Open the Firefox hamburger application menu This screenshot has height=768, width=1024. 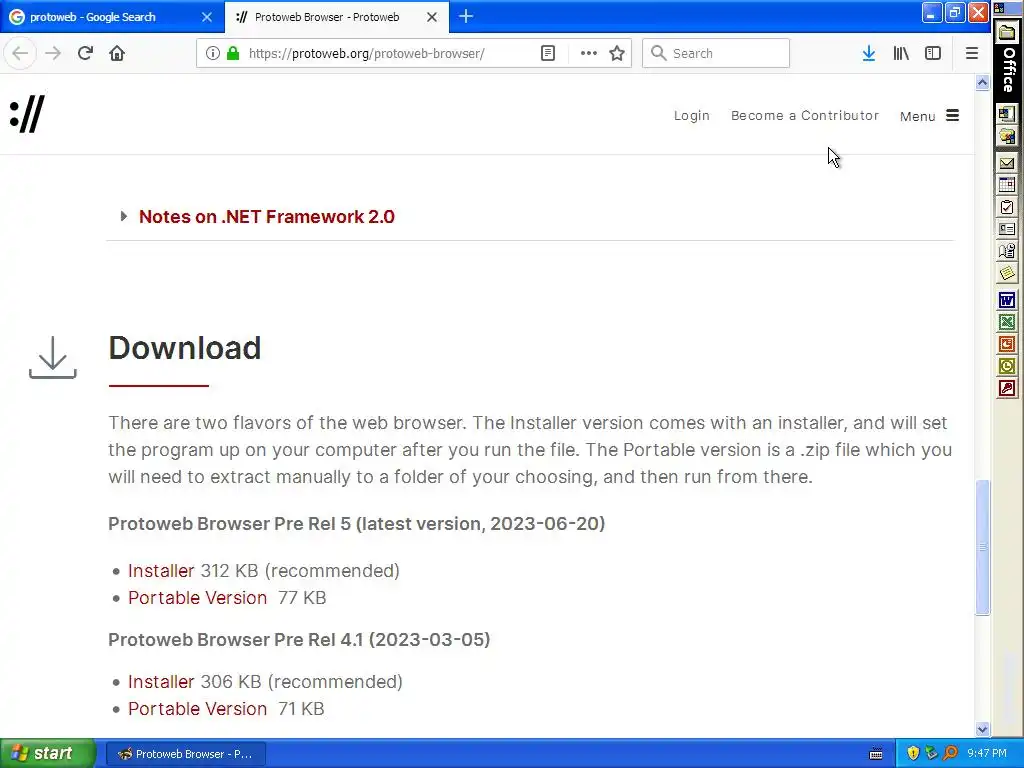point(972,53)
